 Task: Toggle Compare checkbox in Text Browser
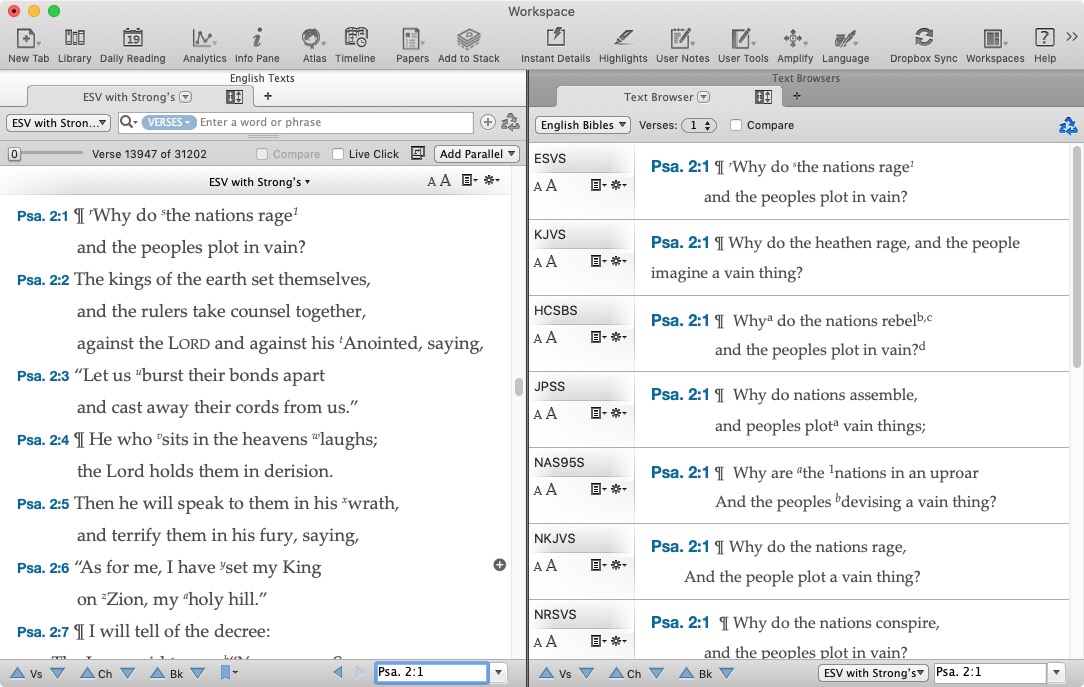(x=736, y=125)
